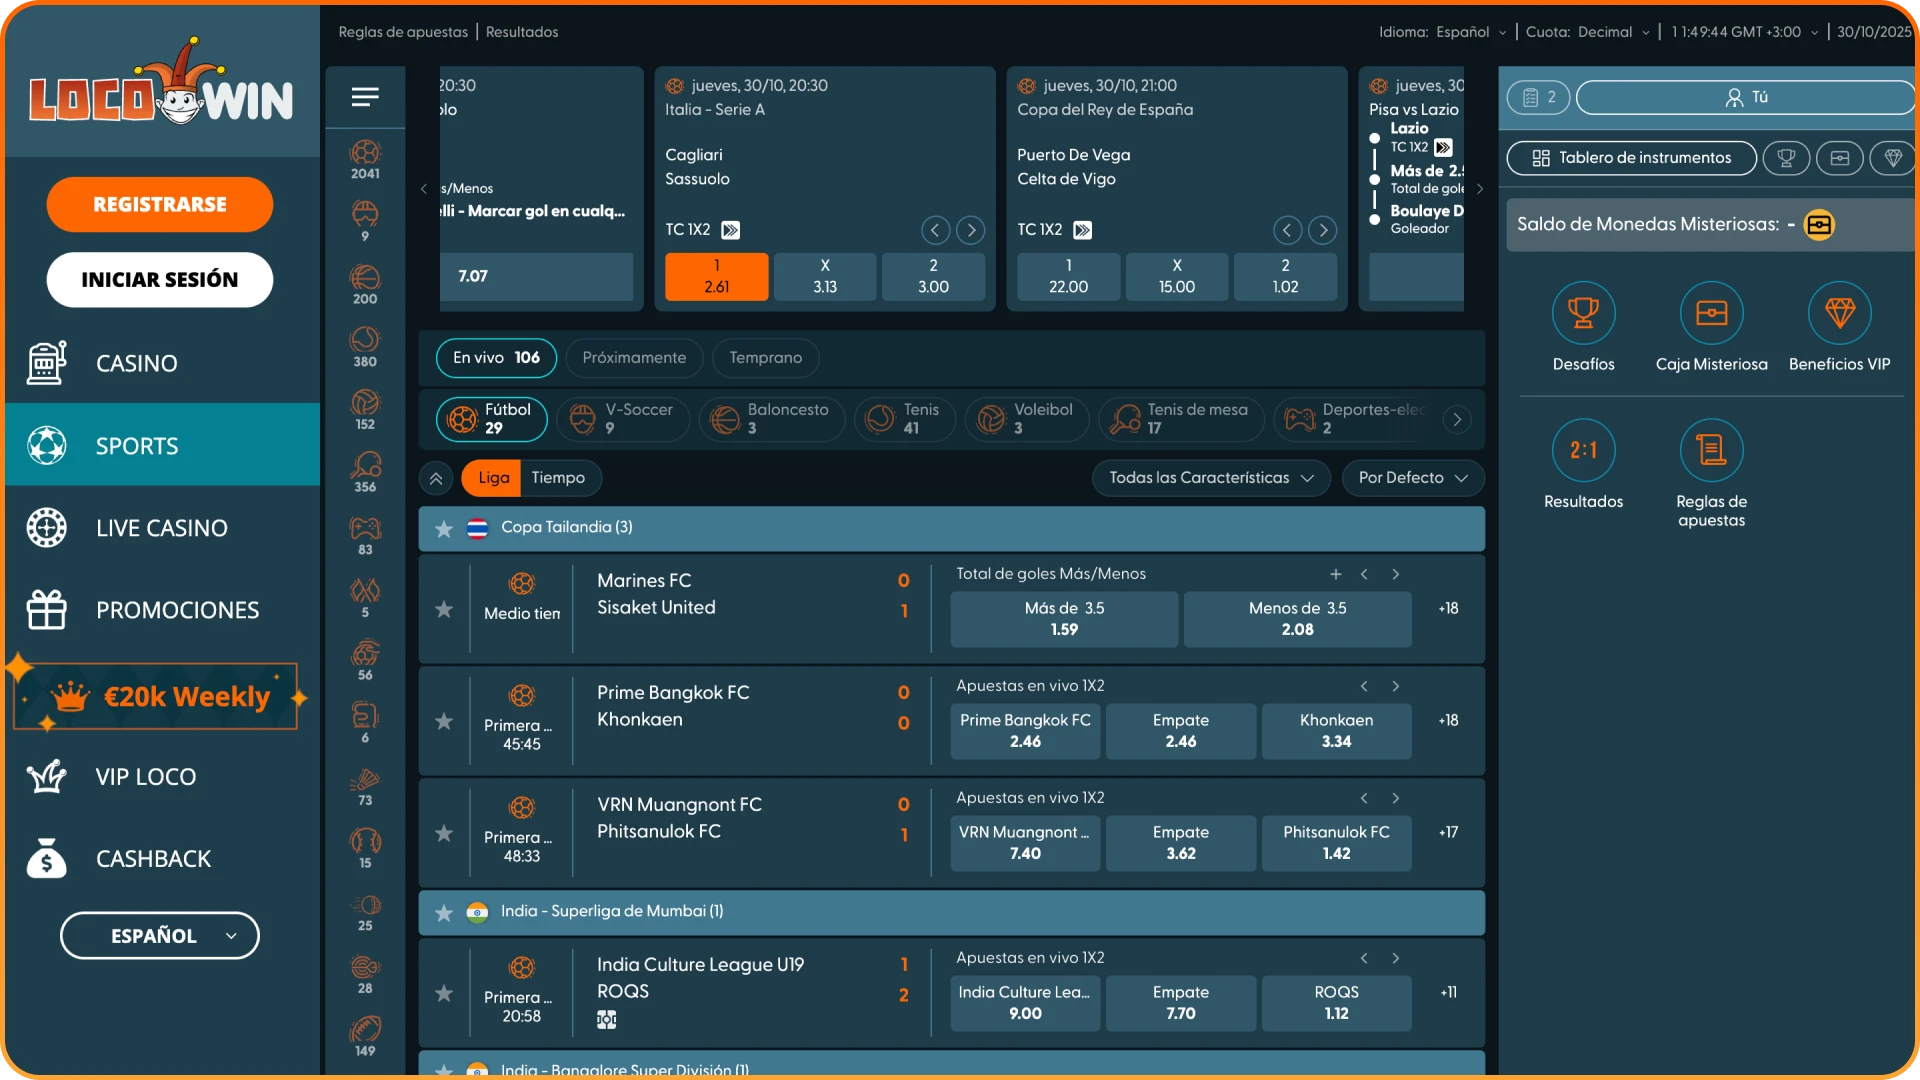Favorite the India Superliga de Mumbai league
The width and height of the screenshot is (1920, 1080).
click(444, 912)
